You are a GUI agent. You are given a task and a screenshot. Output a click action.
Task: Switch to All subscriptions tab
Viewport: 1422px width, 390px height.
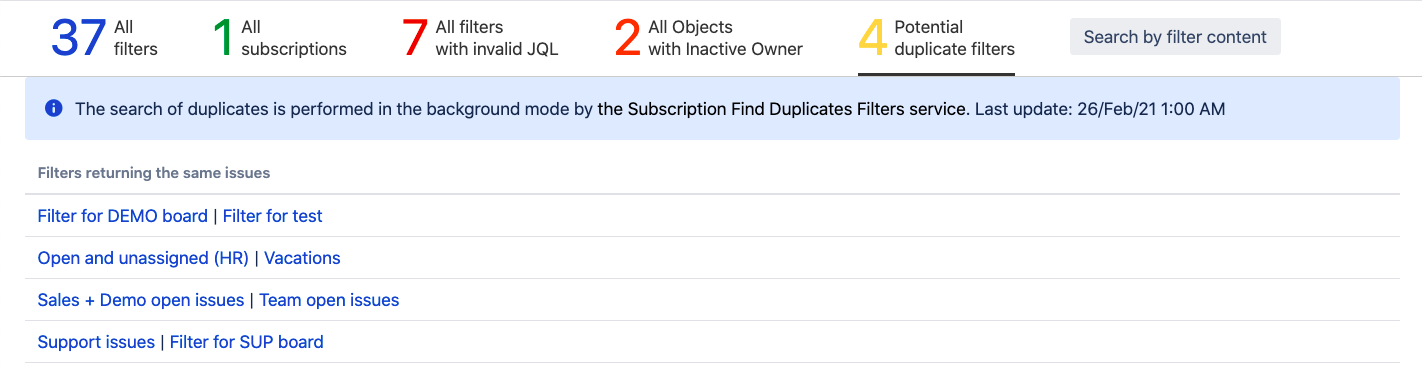279,38
